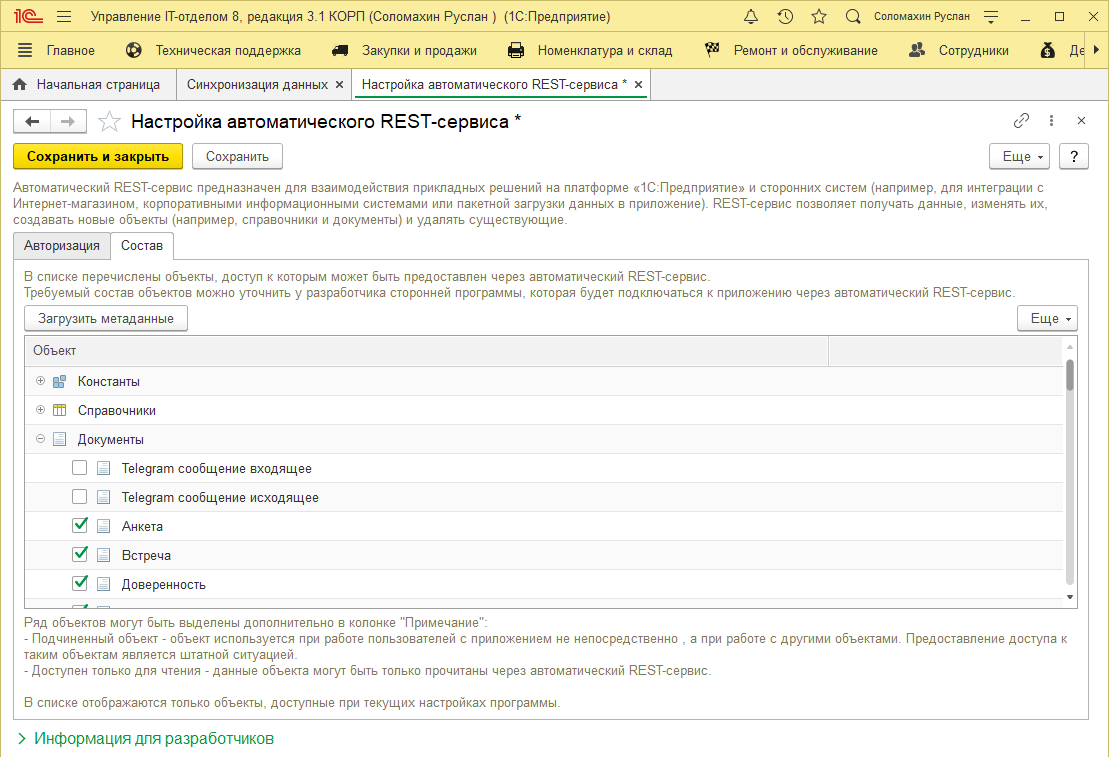This screenshot has width=1109, height=757.
Task: Add this form to favorites with star
Action: [x=109, y=122]
